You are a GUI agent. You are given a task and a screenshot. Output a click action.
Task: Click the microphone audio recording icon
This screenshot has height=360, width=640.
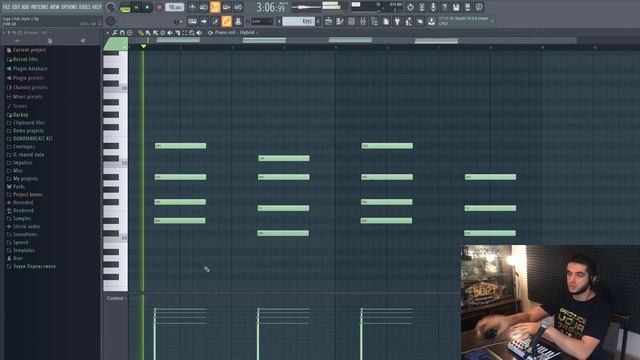(x=433, y=7)
